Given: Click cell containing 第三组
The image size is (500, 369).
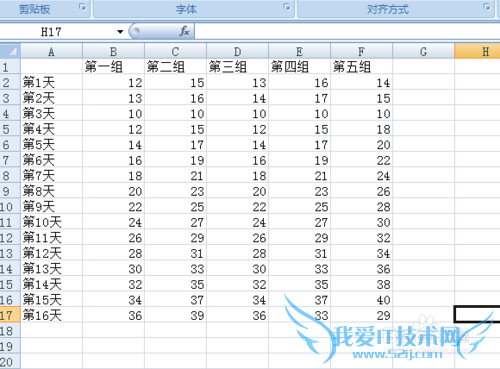Looking at the screenshot, I should [237, 67].
